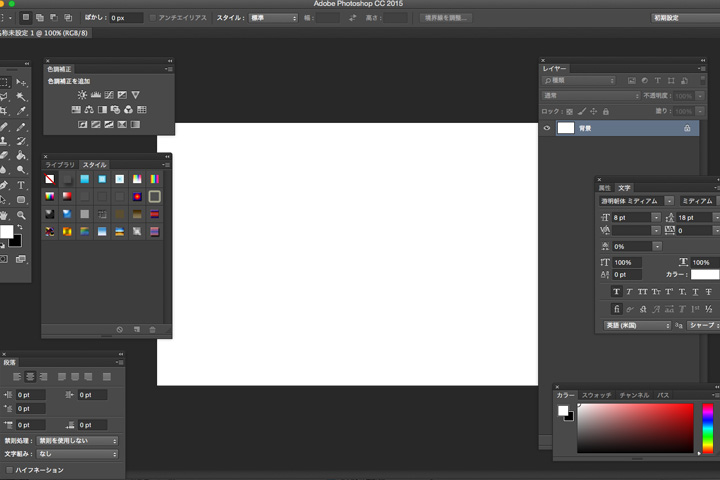Switch to the Swatches tab
This screenshot has height=480, width=720.
pyautogui.click(x=596, y=395)
